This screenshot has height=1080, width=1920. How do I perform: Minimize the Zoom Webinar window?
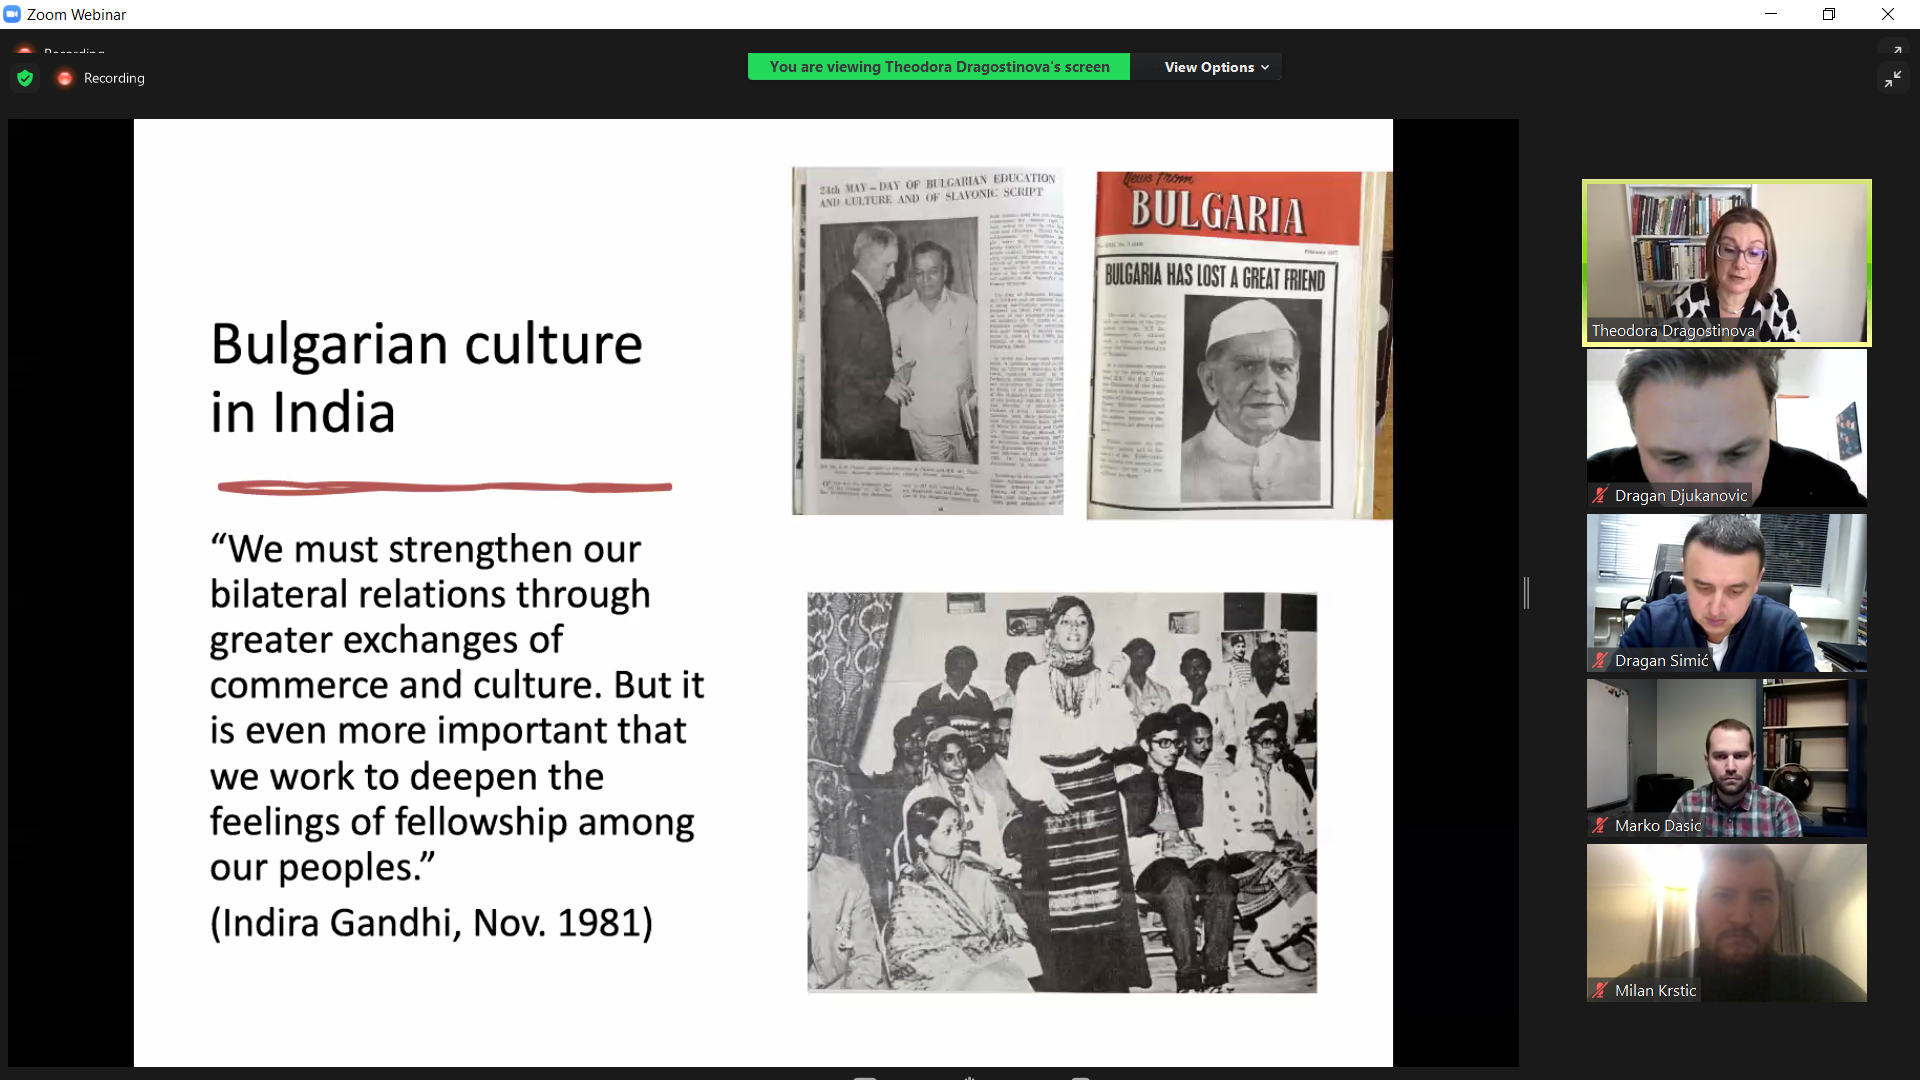(x=1771, y=14)
